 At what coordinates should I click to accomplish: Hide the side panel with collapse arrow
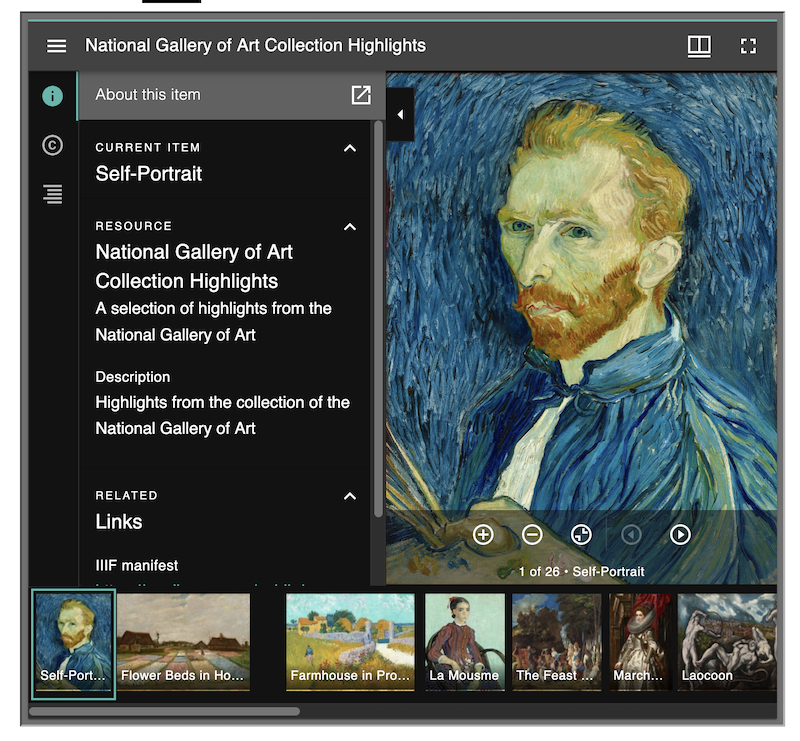[x=399, y=113]
